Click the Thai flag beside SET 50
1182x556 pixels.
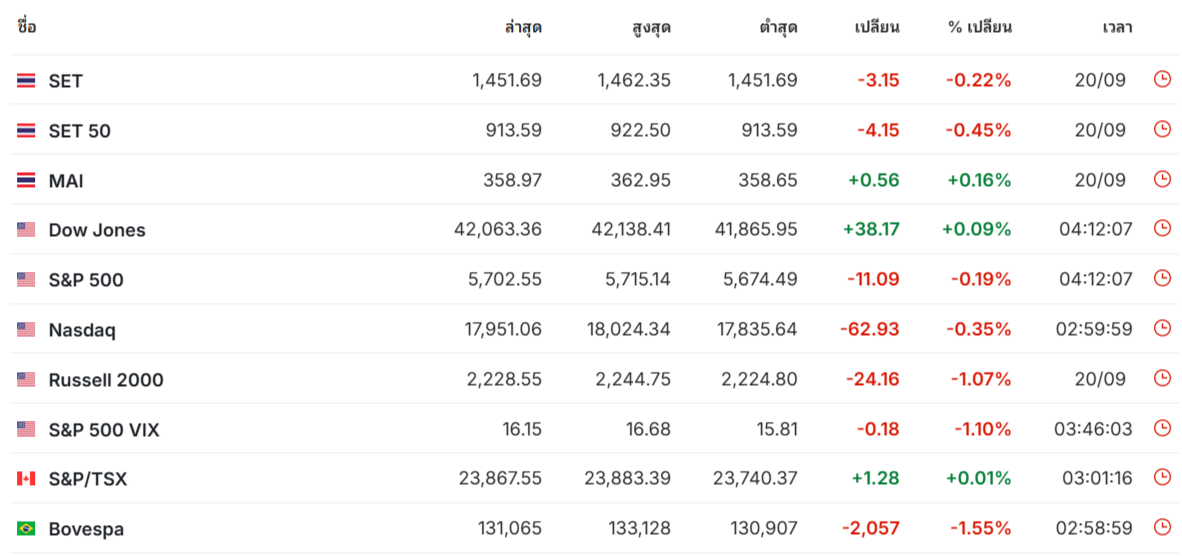tap(26, 130)
